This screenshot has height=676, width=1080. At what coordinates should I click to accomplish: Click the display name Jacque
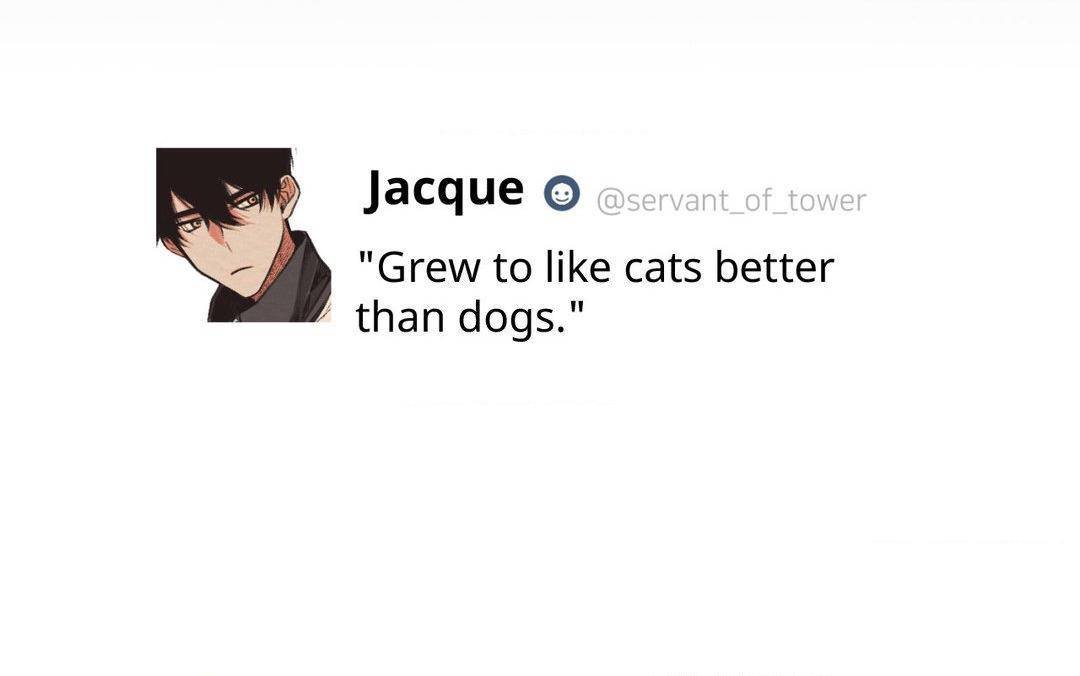point(444,189)
